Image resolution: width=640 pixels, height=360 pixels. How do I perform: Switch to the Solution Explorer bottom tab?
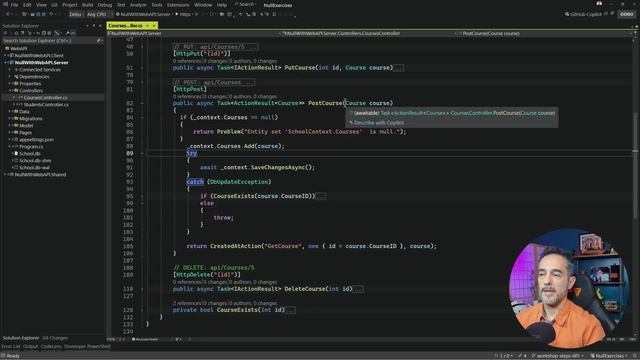(21, 338)
